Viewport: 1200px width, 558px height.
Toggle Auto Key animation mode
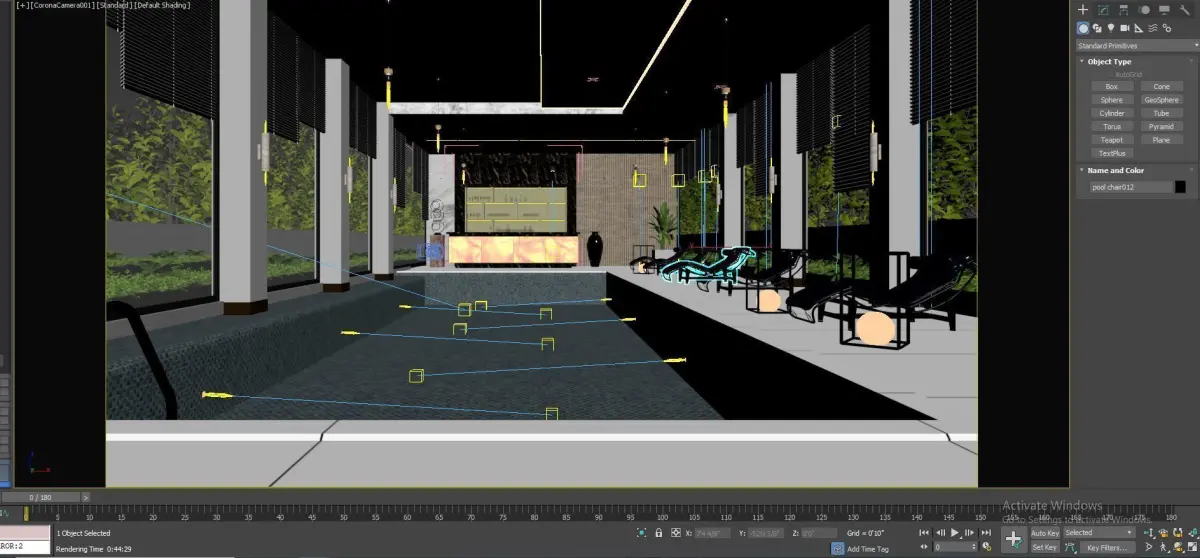click(x=1045, y=533)
